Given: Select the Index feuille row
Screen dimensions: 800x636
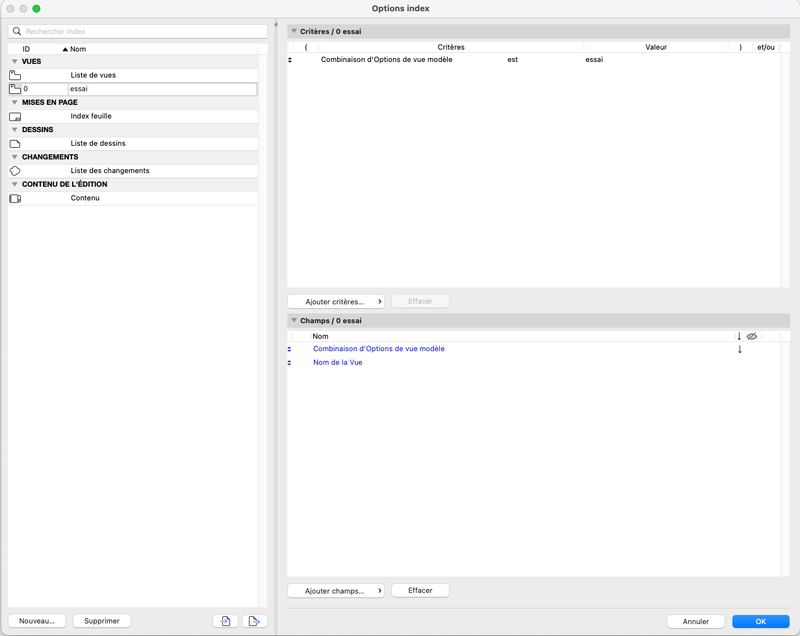Looking at the screenshot, I should point(133,116).
